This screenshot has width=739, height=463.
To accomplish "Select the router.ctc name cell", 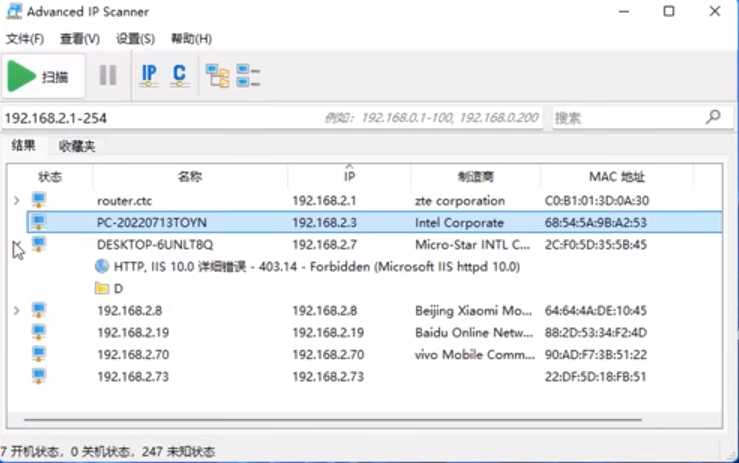I will [124, 201].
